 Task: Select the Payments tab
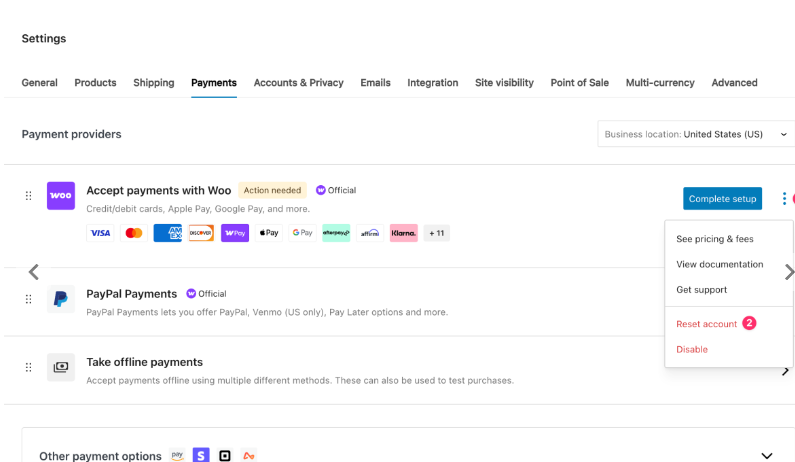(x=214, y=83)
